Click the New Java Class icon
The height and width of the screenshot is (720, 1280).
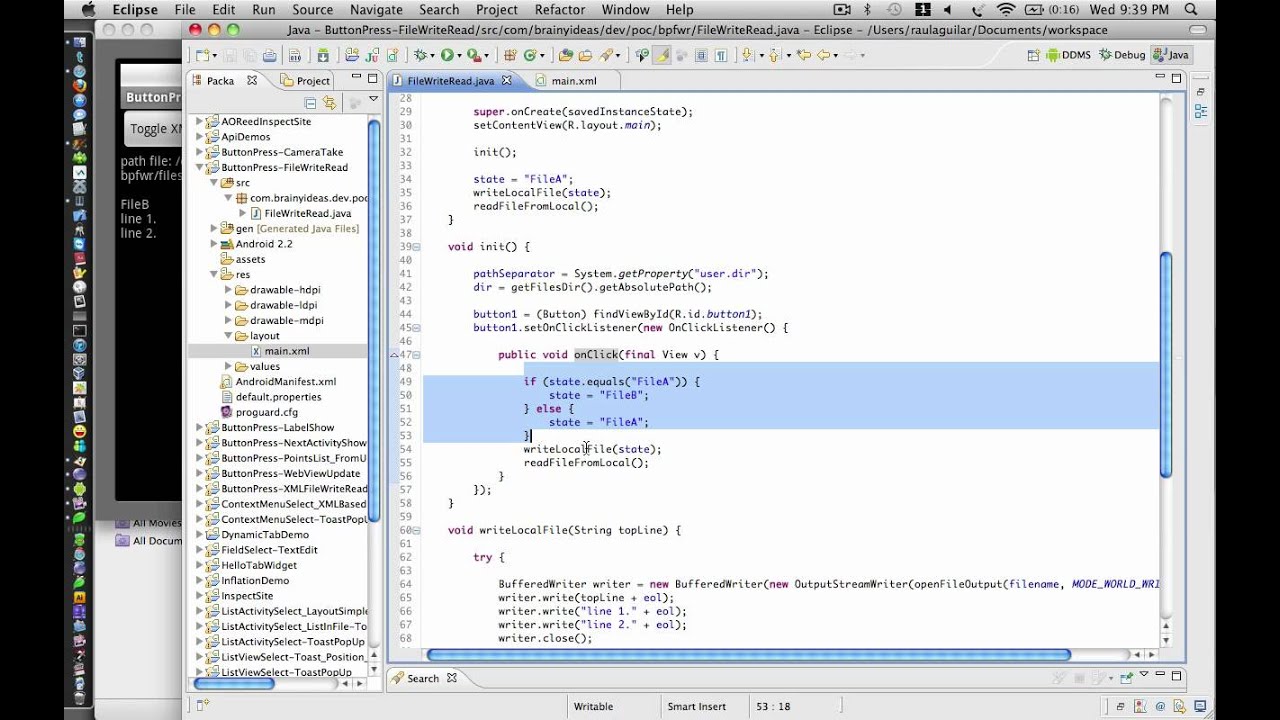[x=530, y=55]
